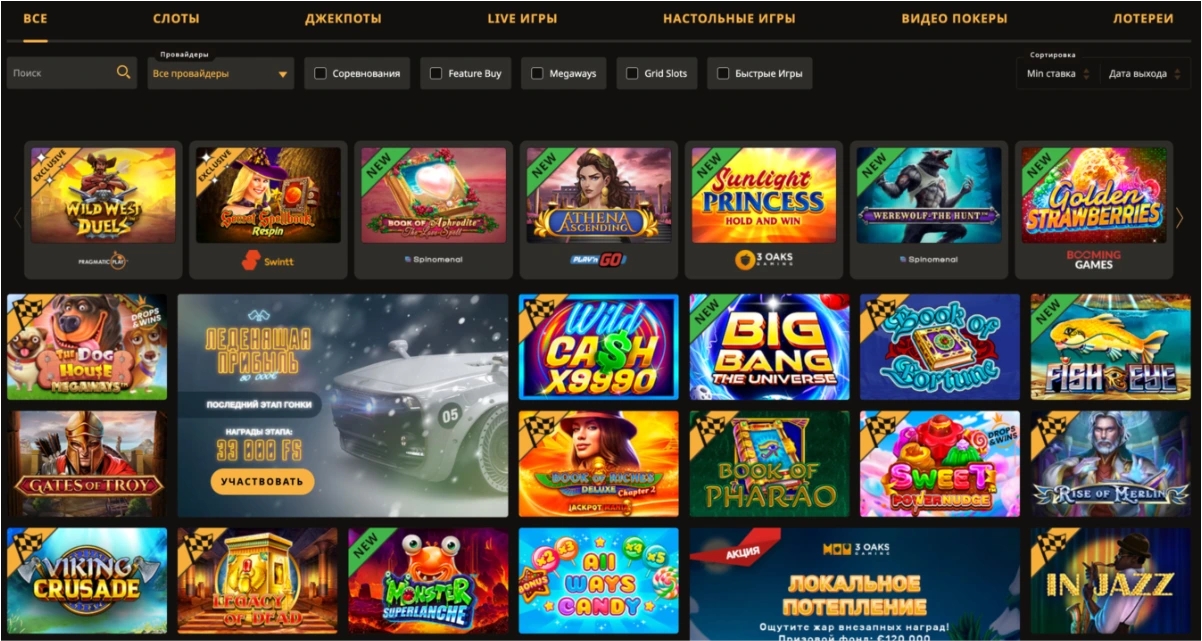Click the Участвовать button on promo banner
The height and width of the screenshot is (641, 1202).
click(262, 481)
